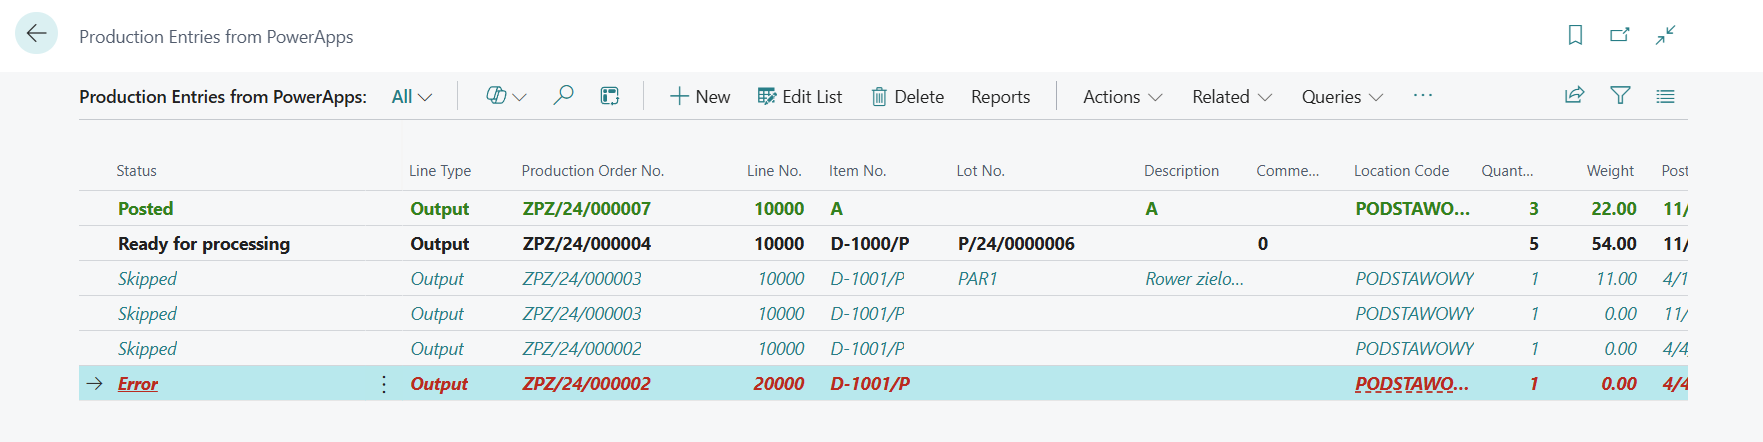
Task: Open the Error status link
Action: pyautogui.click(x=138, y=384)
